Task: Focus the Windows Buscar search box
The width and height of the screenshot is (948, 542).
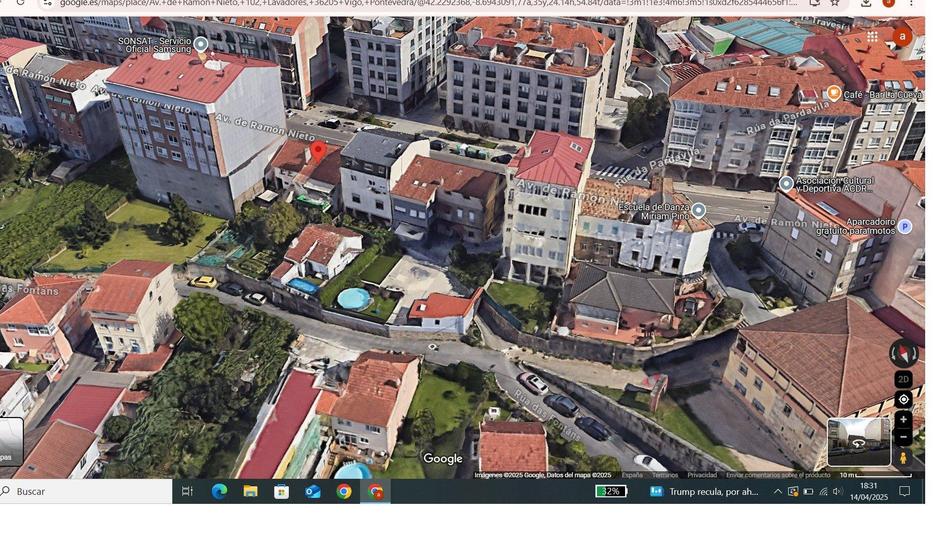Action: pos(85,491)
